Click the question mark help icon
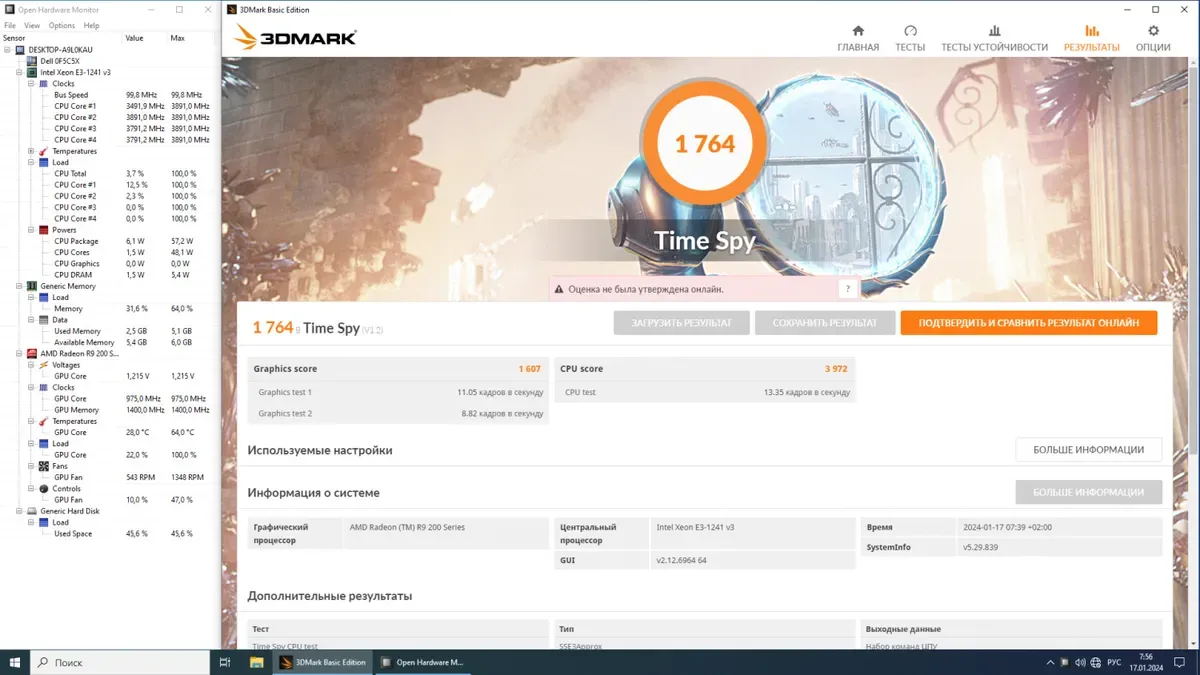 click(x=847, y=289)
